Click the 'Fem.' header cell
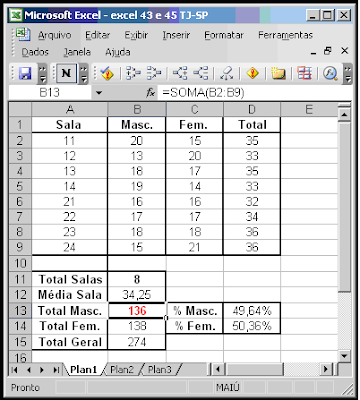The height and width of the screenshot is (400, 360). [x=195, y=124]
